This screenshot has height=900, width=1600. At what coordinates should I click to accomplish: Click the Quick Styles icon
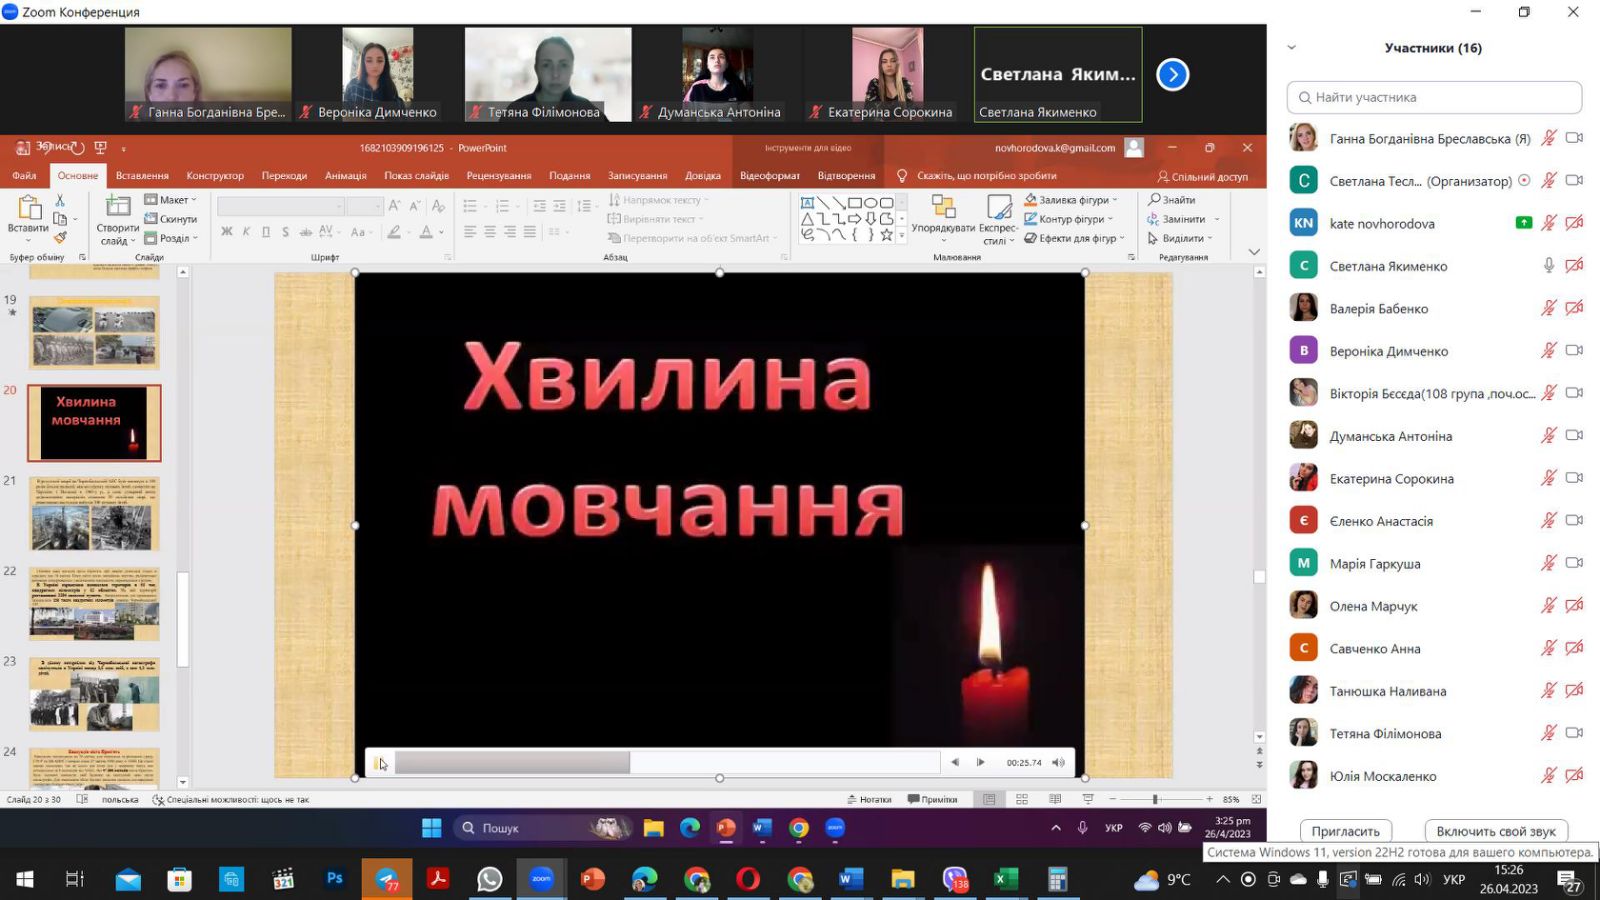(998, 214)
